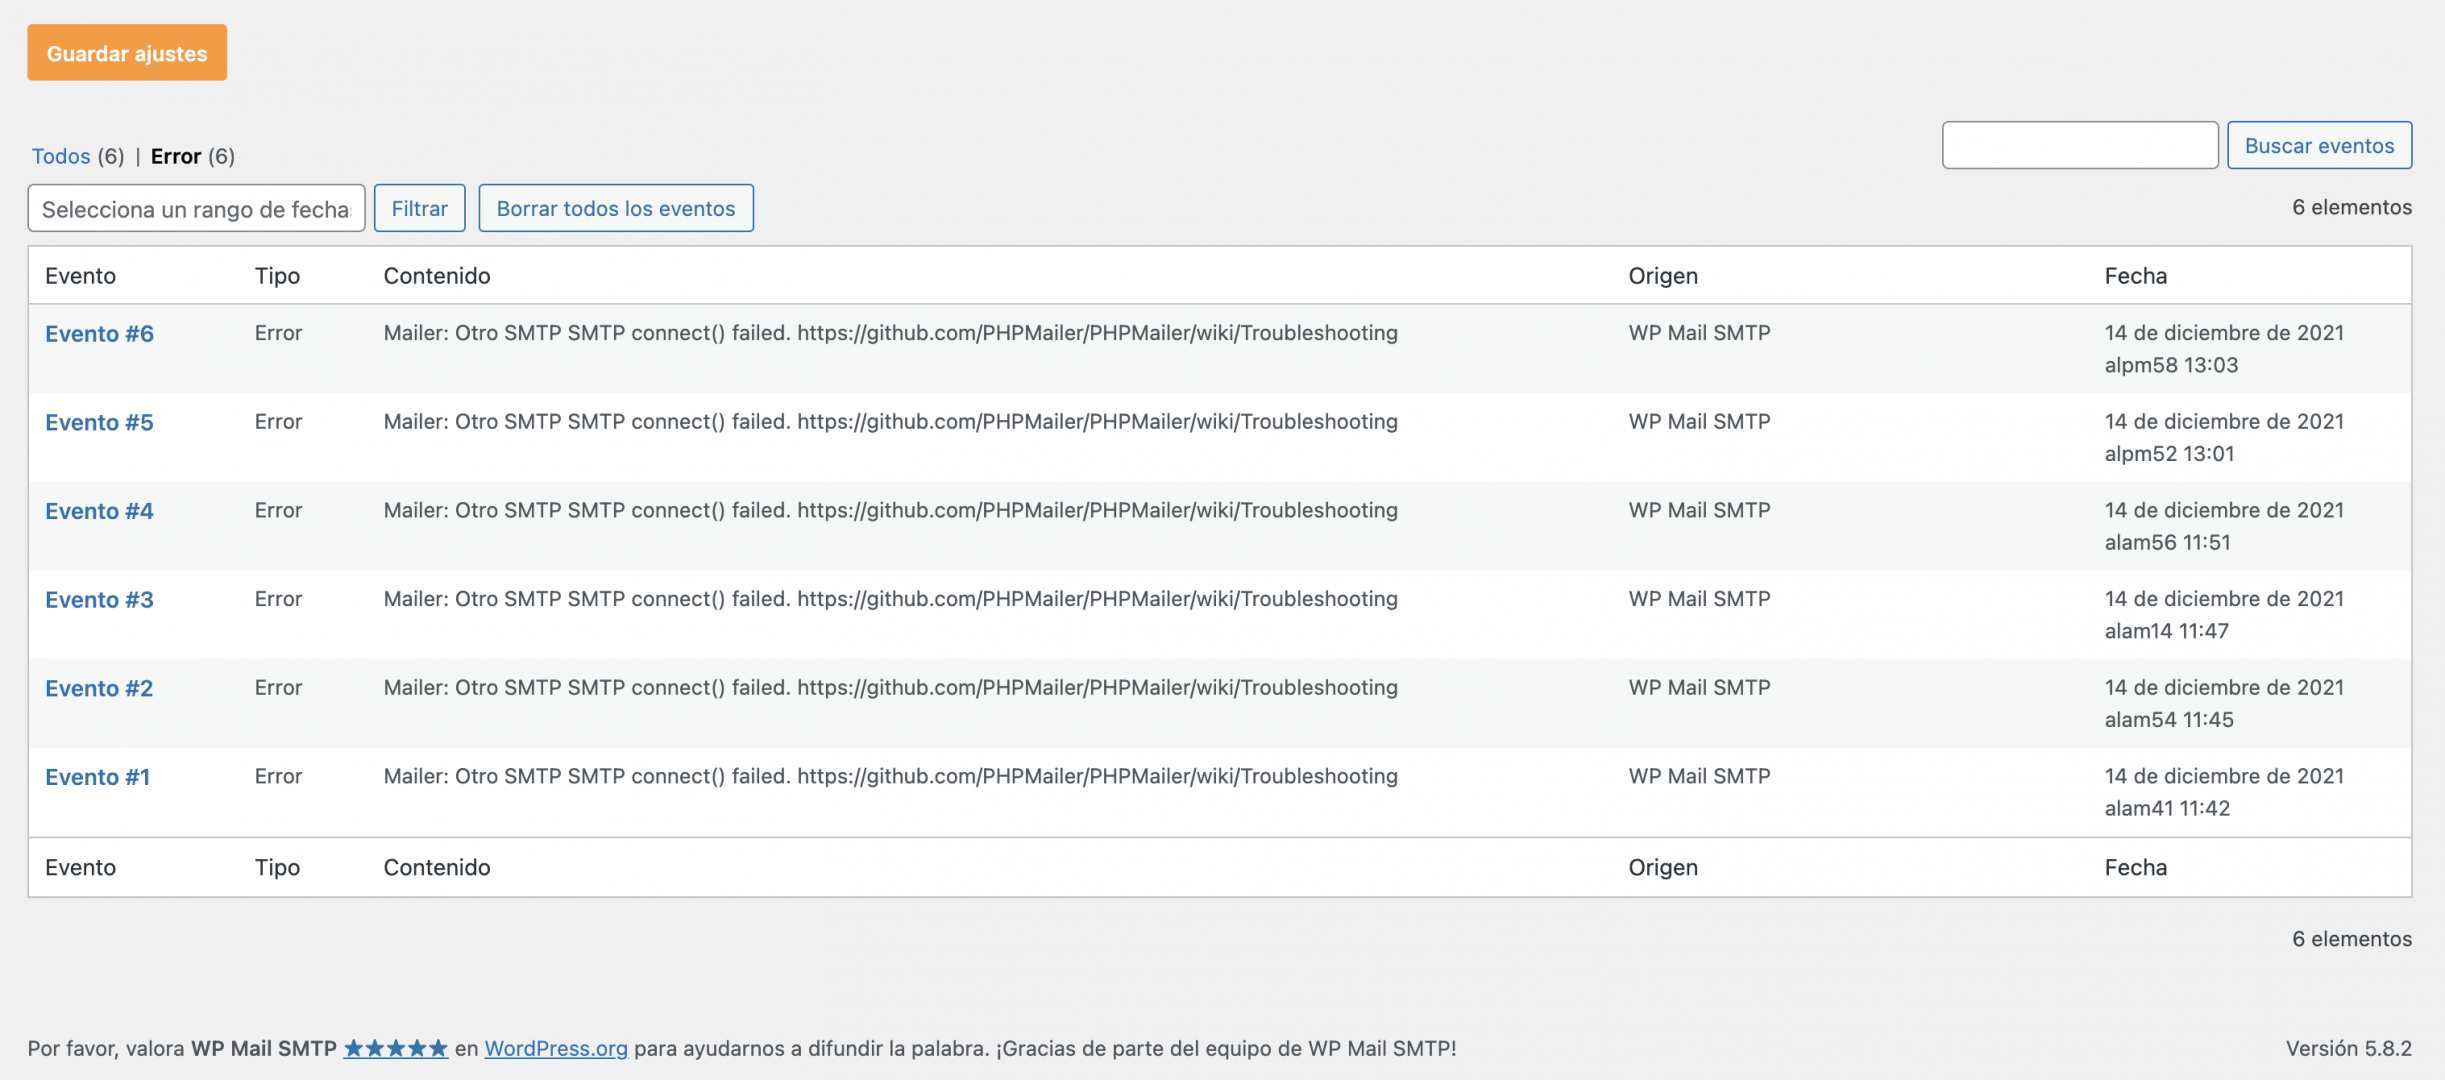Select the Error (6) filter

(193, 156)
